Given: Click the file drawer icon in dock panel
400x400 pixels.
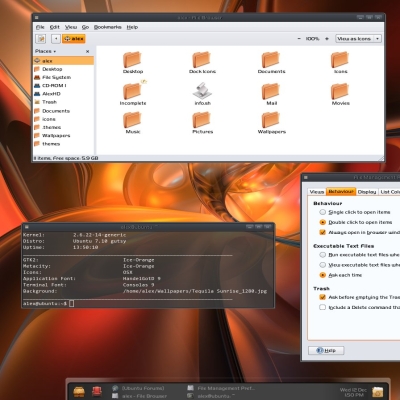Looking at the screenshot, I should (x=79, y=391).
